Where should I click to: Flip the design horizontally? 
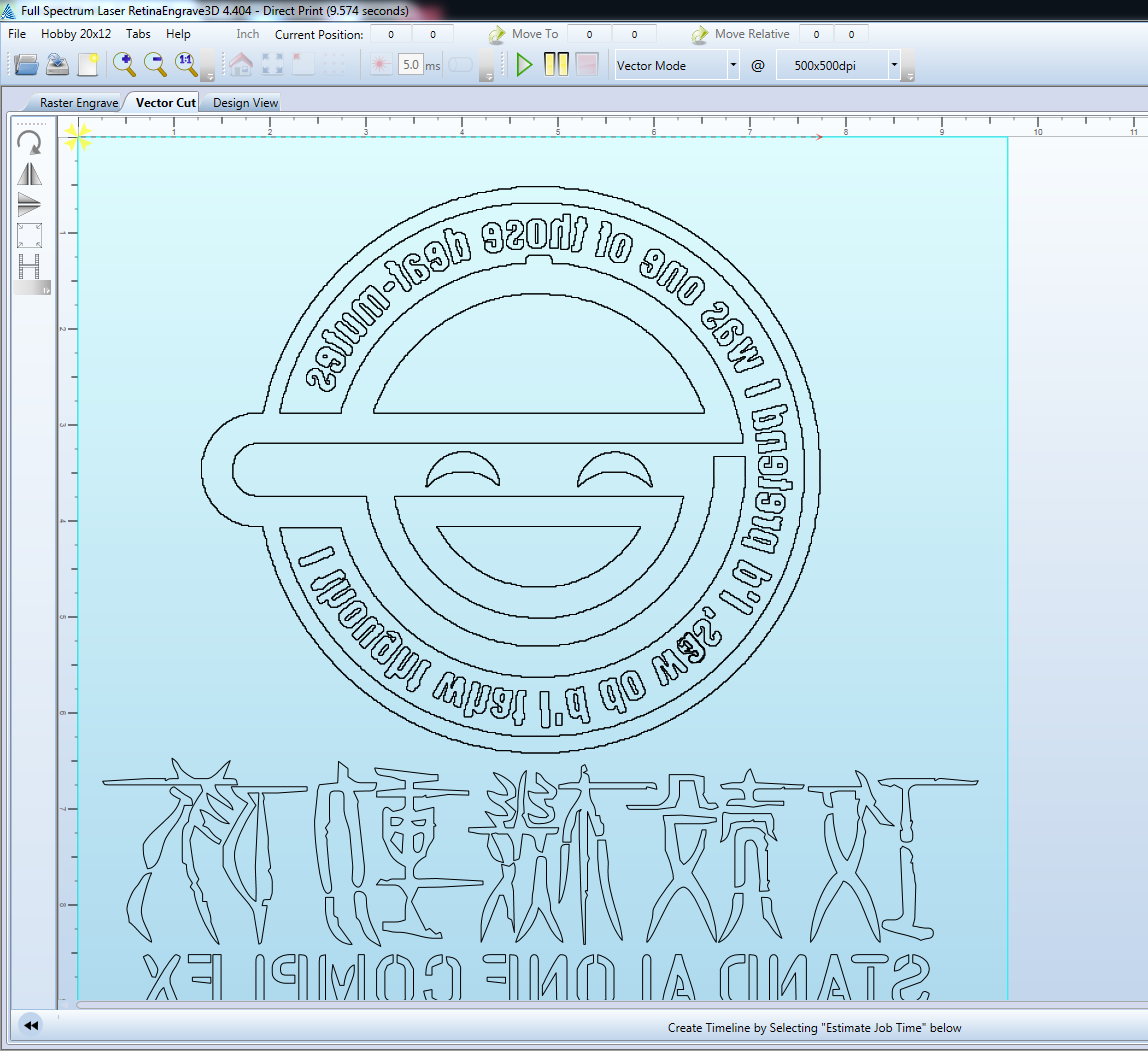tap(29, 174)
